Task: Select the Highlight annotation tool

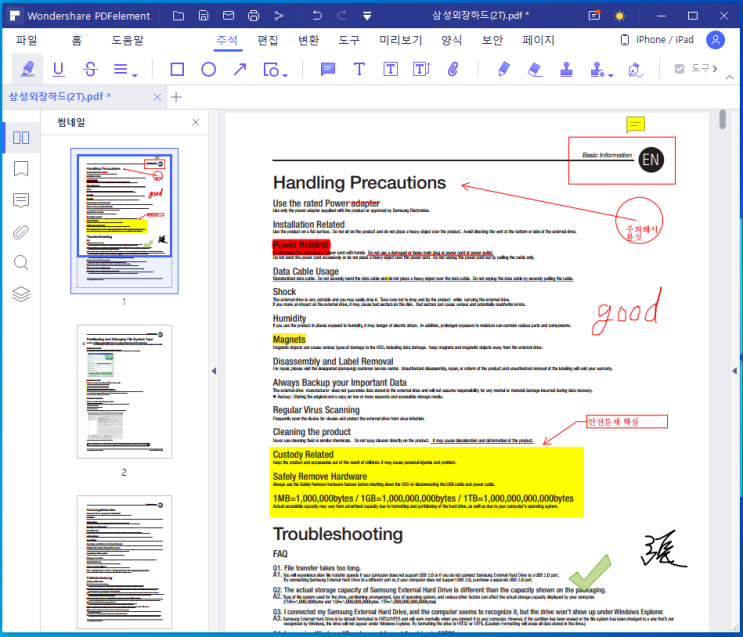Action: [x=27, y=69]
